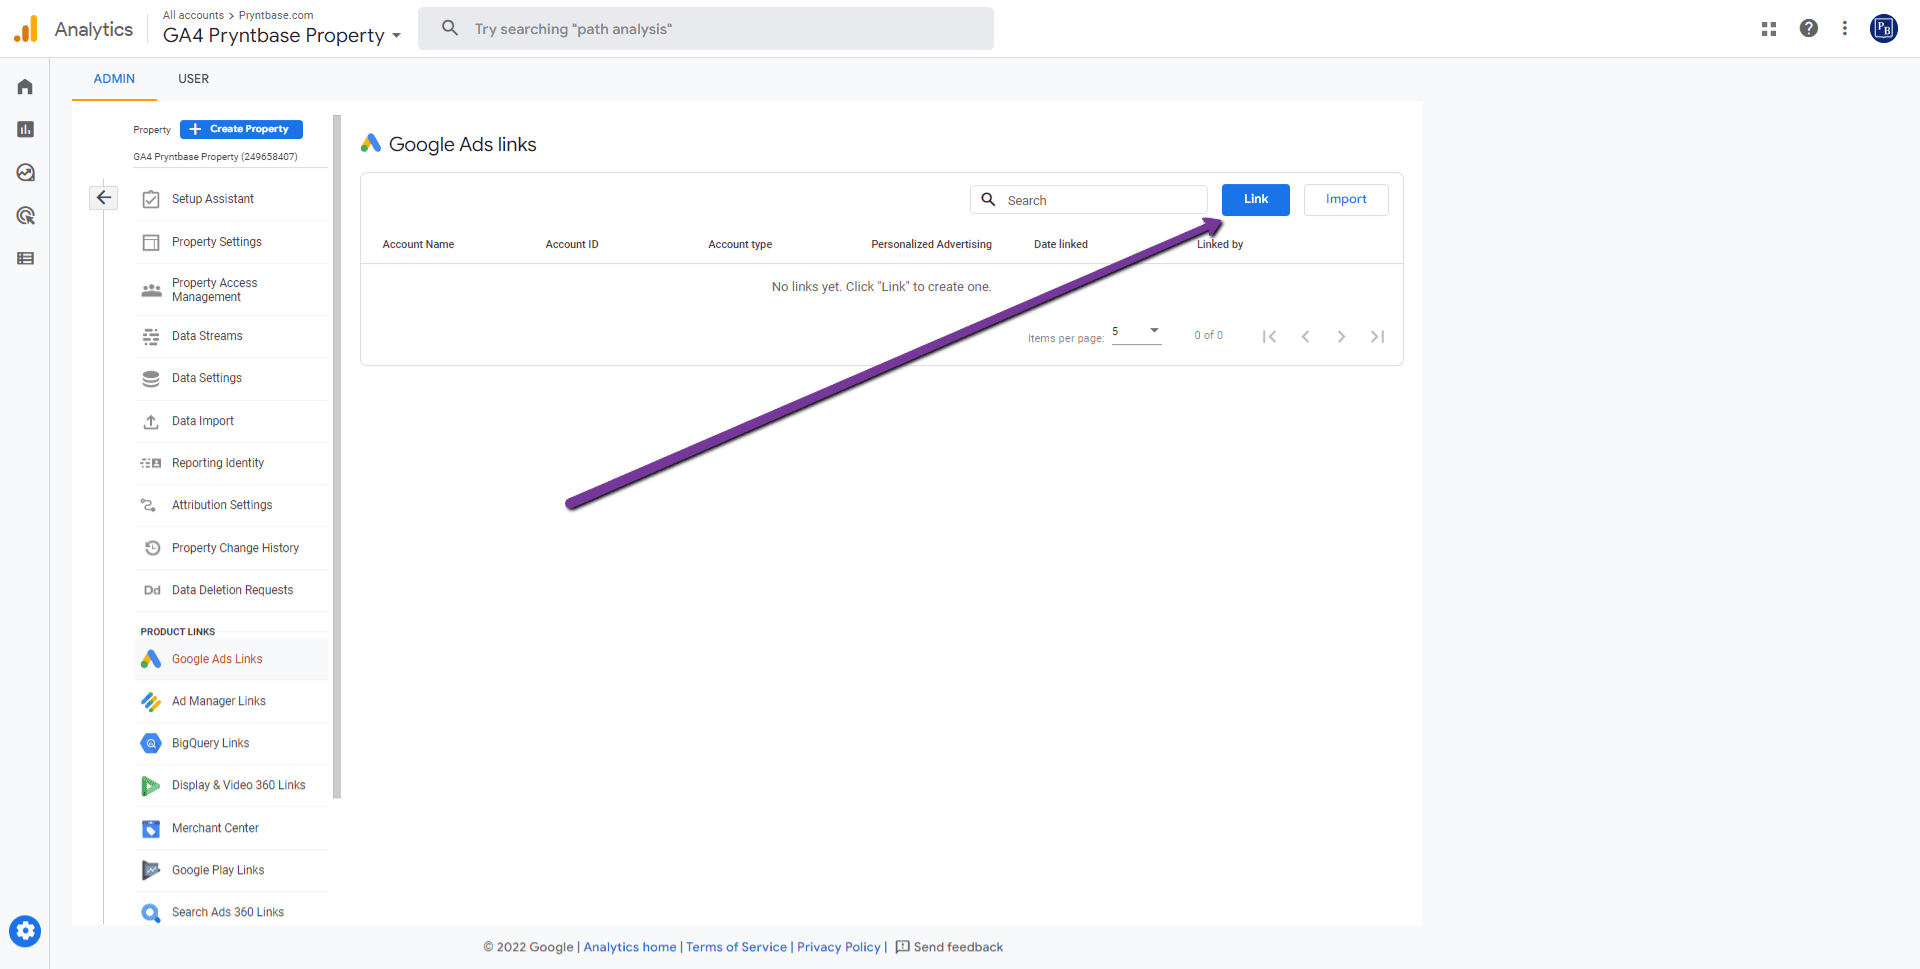
Task: Click All accounts breadcrumb
Action: click(x=193, y=15)
